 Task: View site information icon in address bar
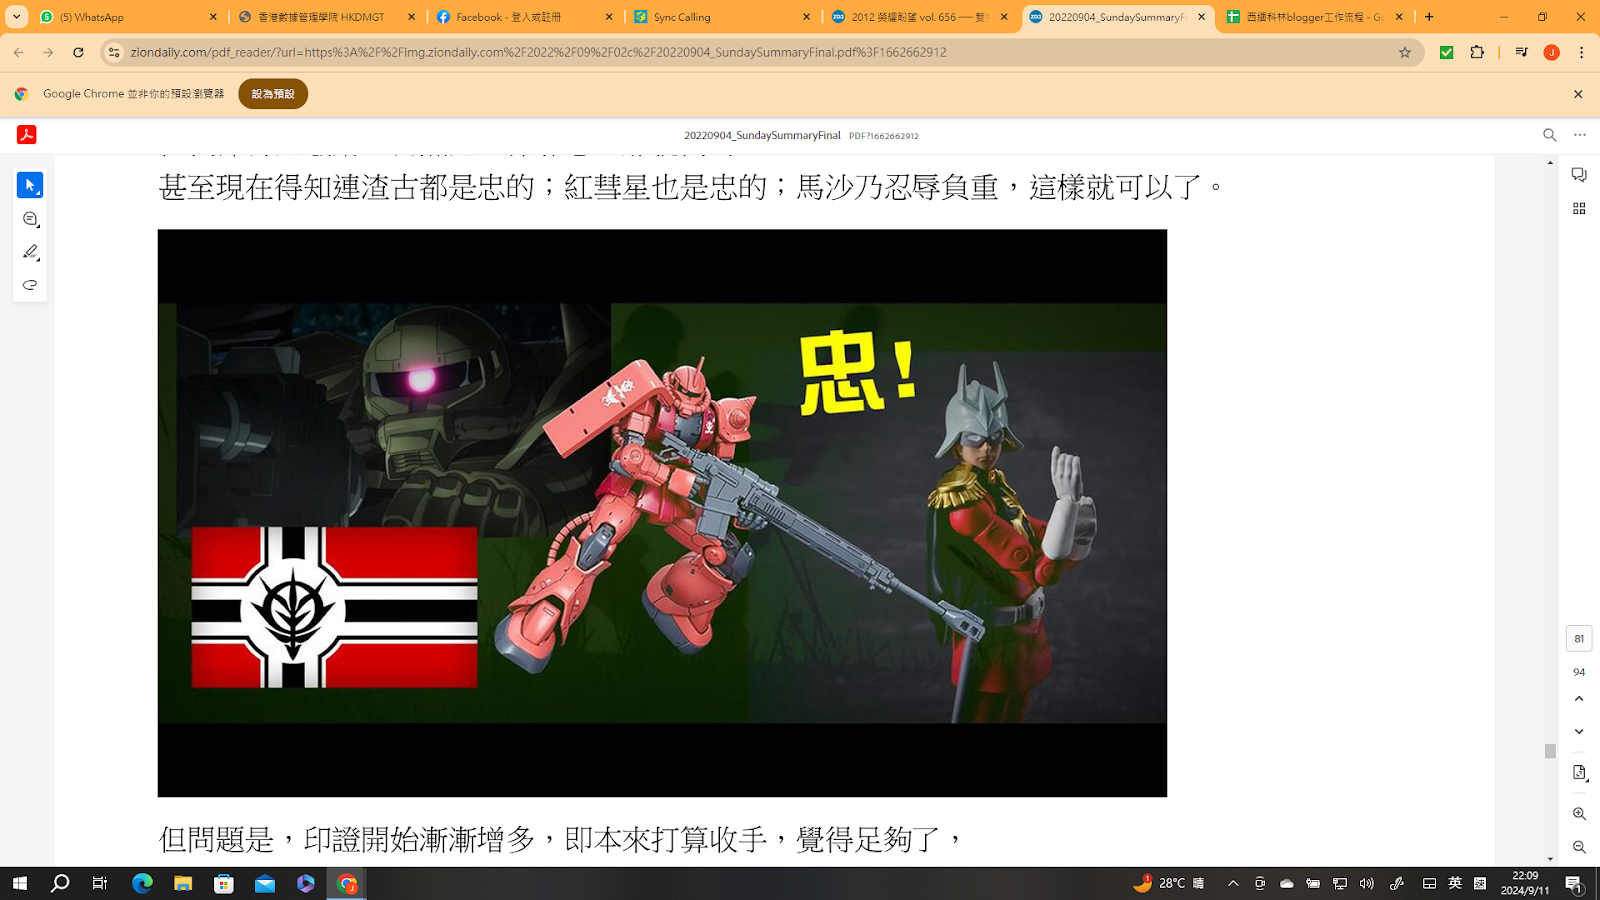114,52
